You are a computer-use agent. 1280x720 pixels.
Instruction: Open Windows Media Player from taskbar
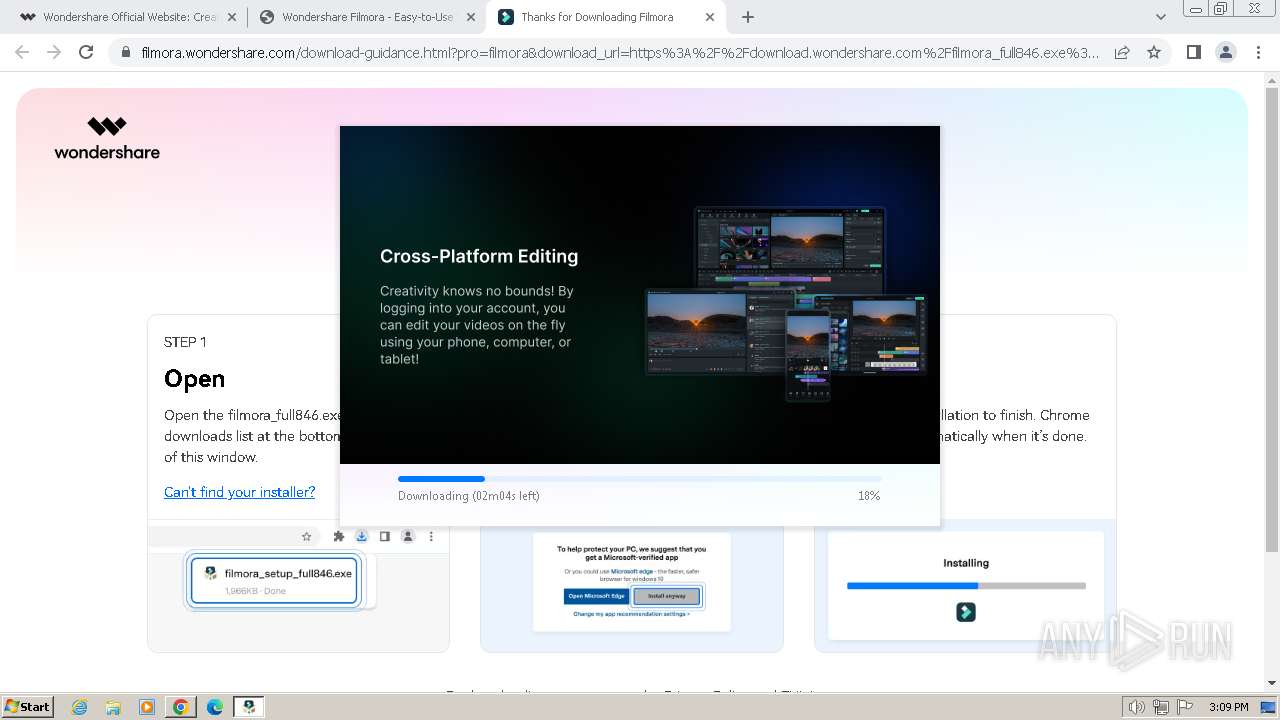click(x=147, y=707)
